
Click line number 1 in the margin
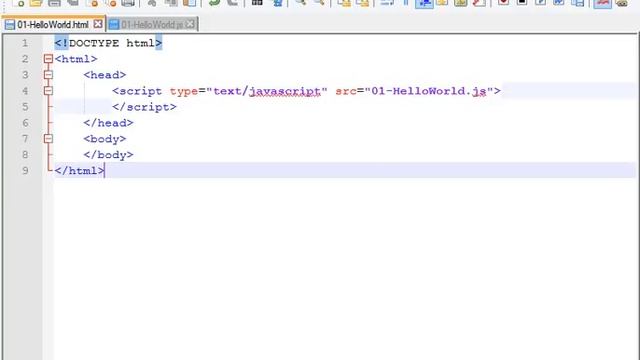[x=25, y=43]
